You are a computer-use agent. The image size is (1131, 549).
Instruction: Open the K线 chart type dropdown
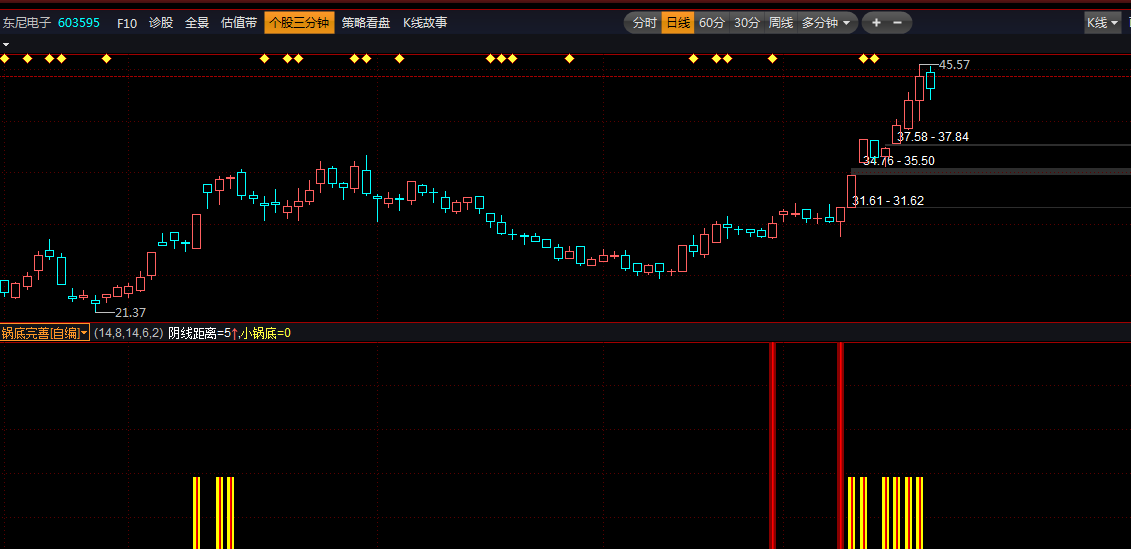pyautogui.click(x=1102, y=23)
